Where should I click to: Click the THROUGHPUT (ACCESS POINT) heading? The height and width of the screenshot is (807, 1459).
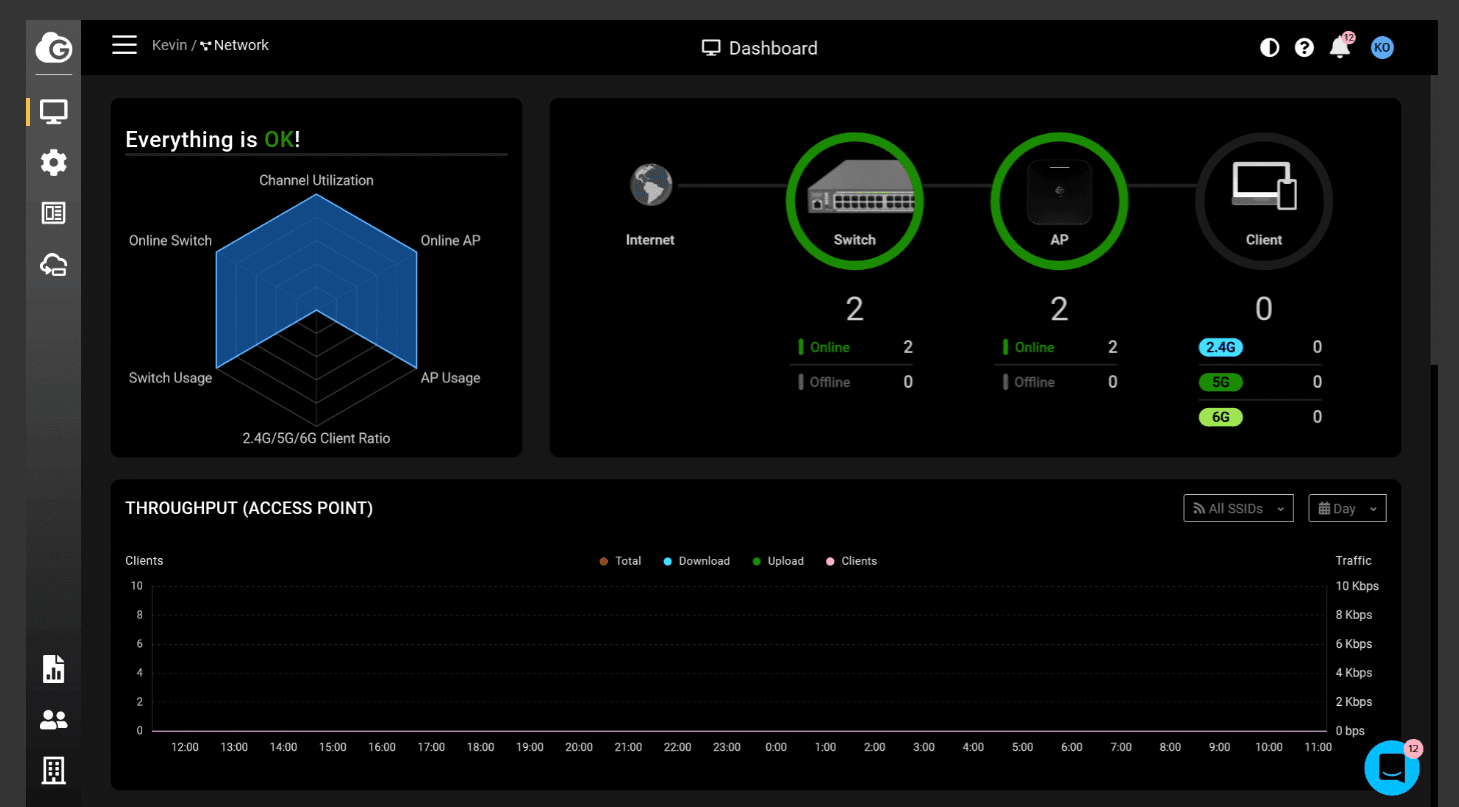[249, 508]
